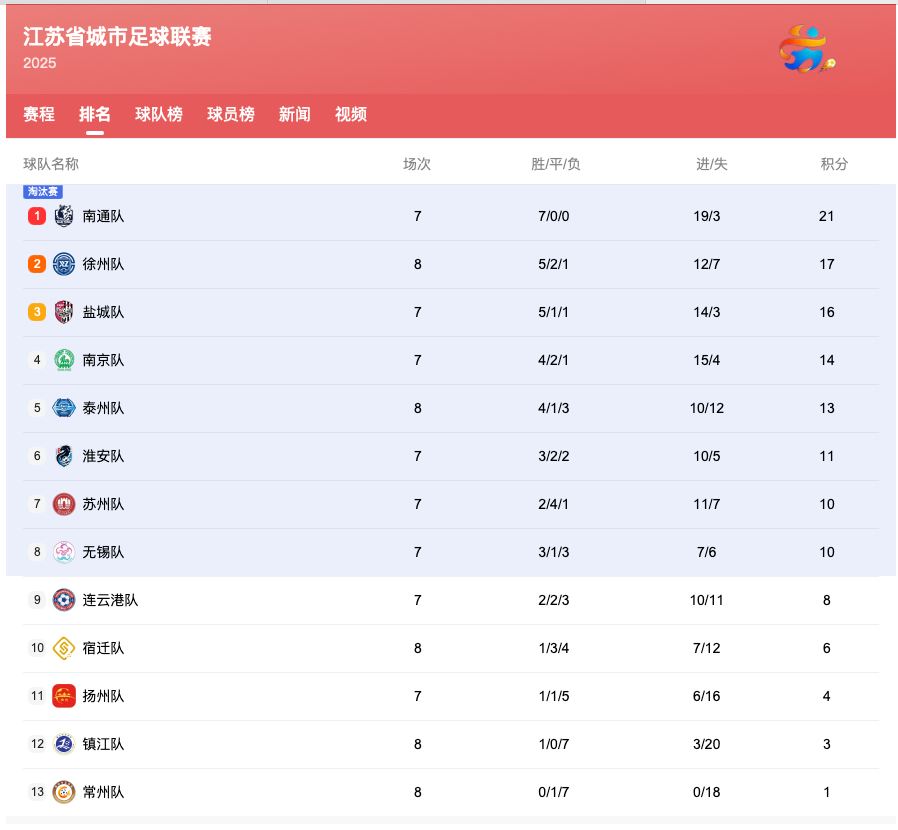Click the Xuzhou team badge
The image size is (898, 830).
click(64, 264)
